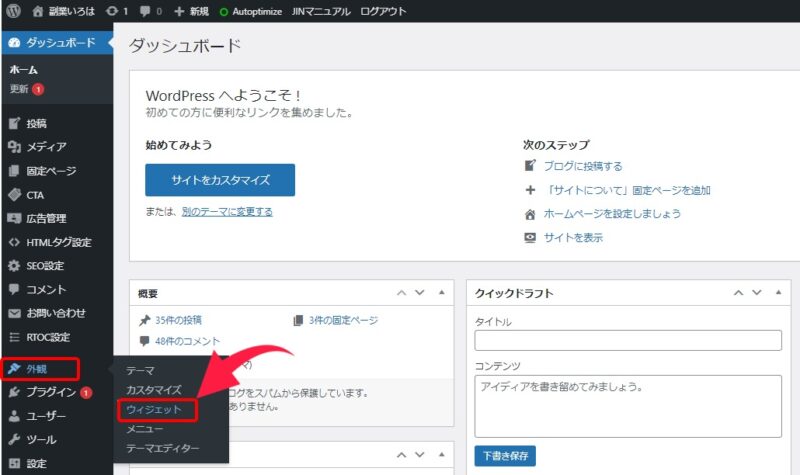800x475 pixels.
Task: Select ダッシュボード in the sidebar
Action: [57, 42]
